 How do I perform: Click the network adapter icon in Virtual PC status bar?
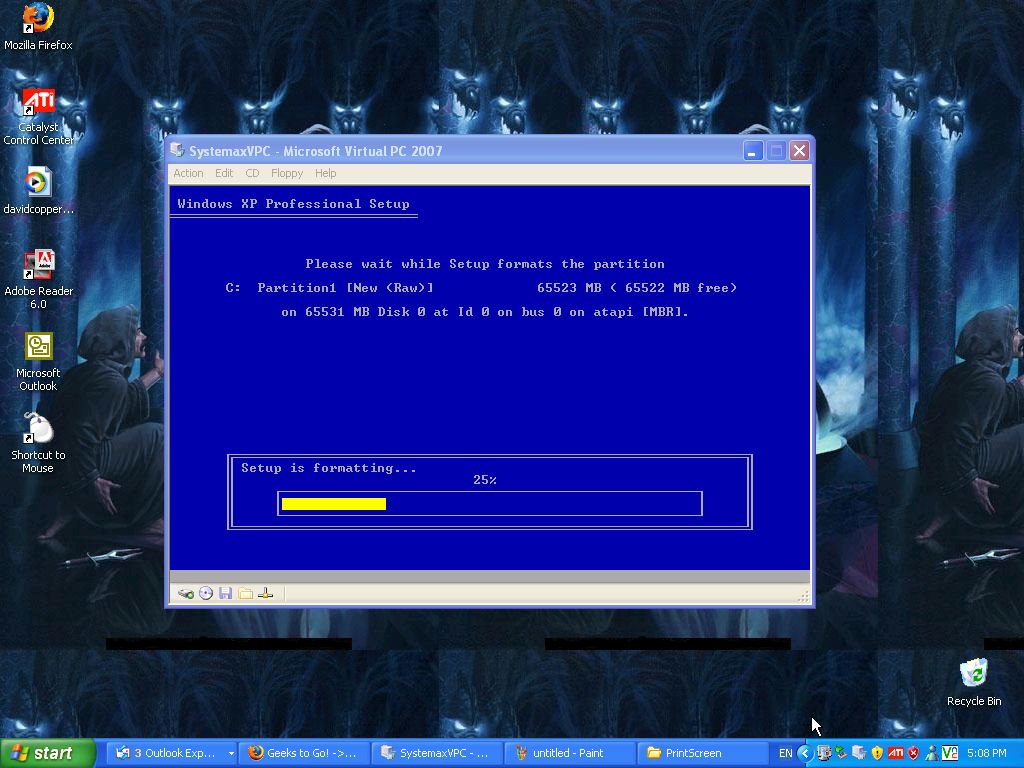266,593
